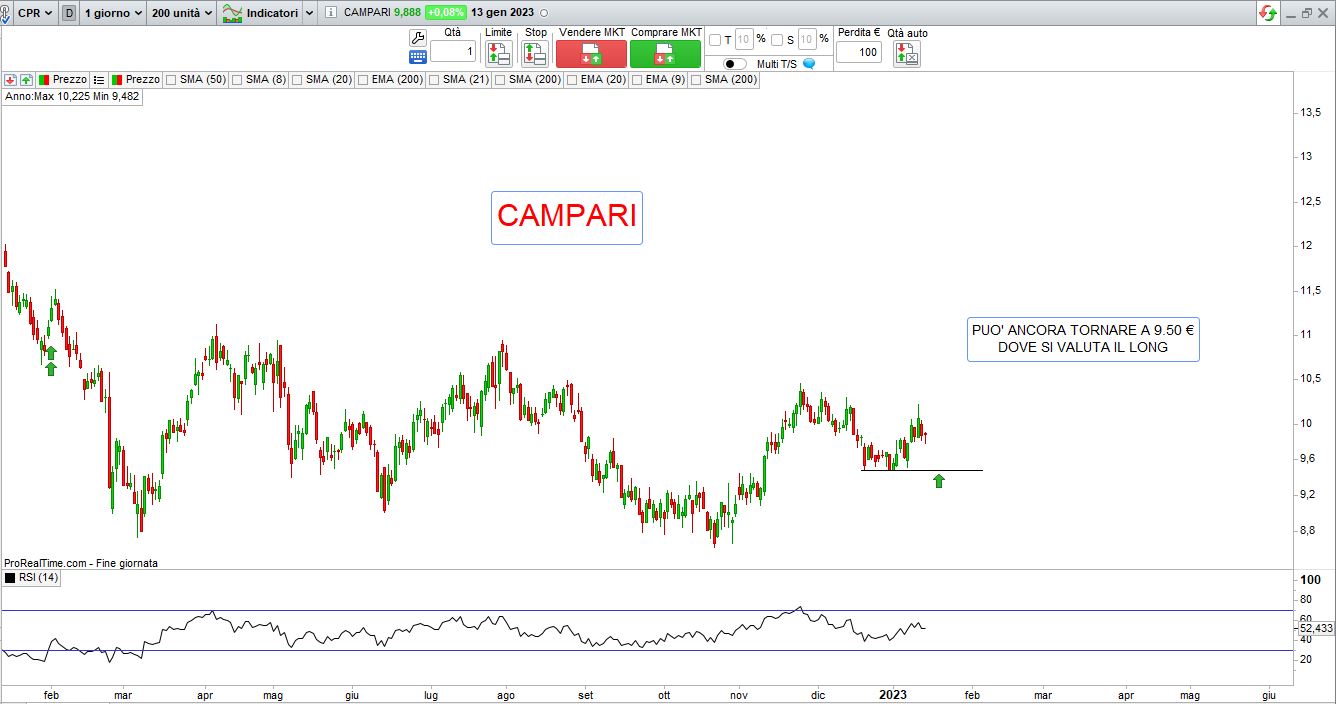Click the Anno:Max 10,225 Min 9,482 label
Image resolution: width=1336 pixels, height=704 pixels.
tap(72, 96)
